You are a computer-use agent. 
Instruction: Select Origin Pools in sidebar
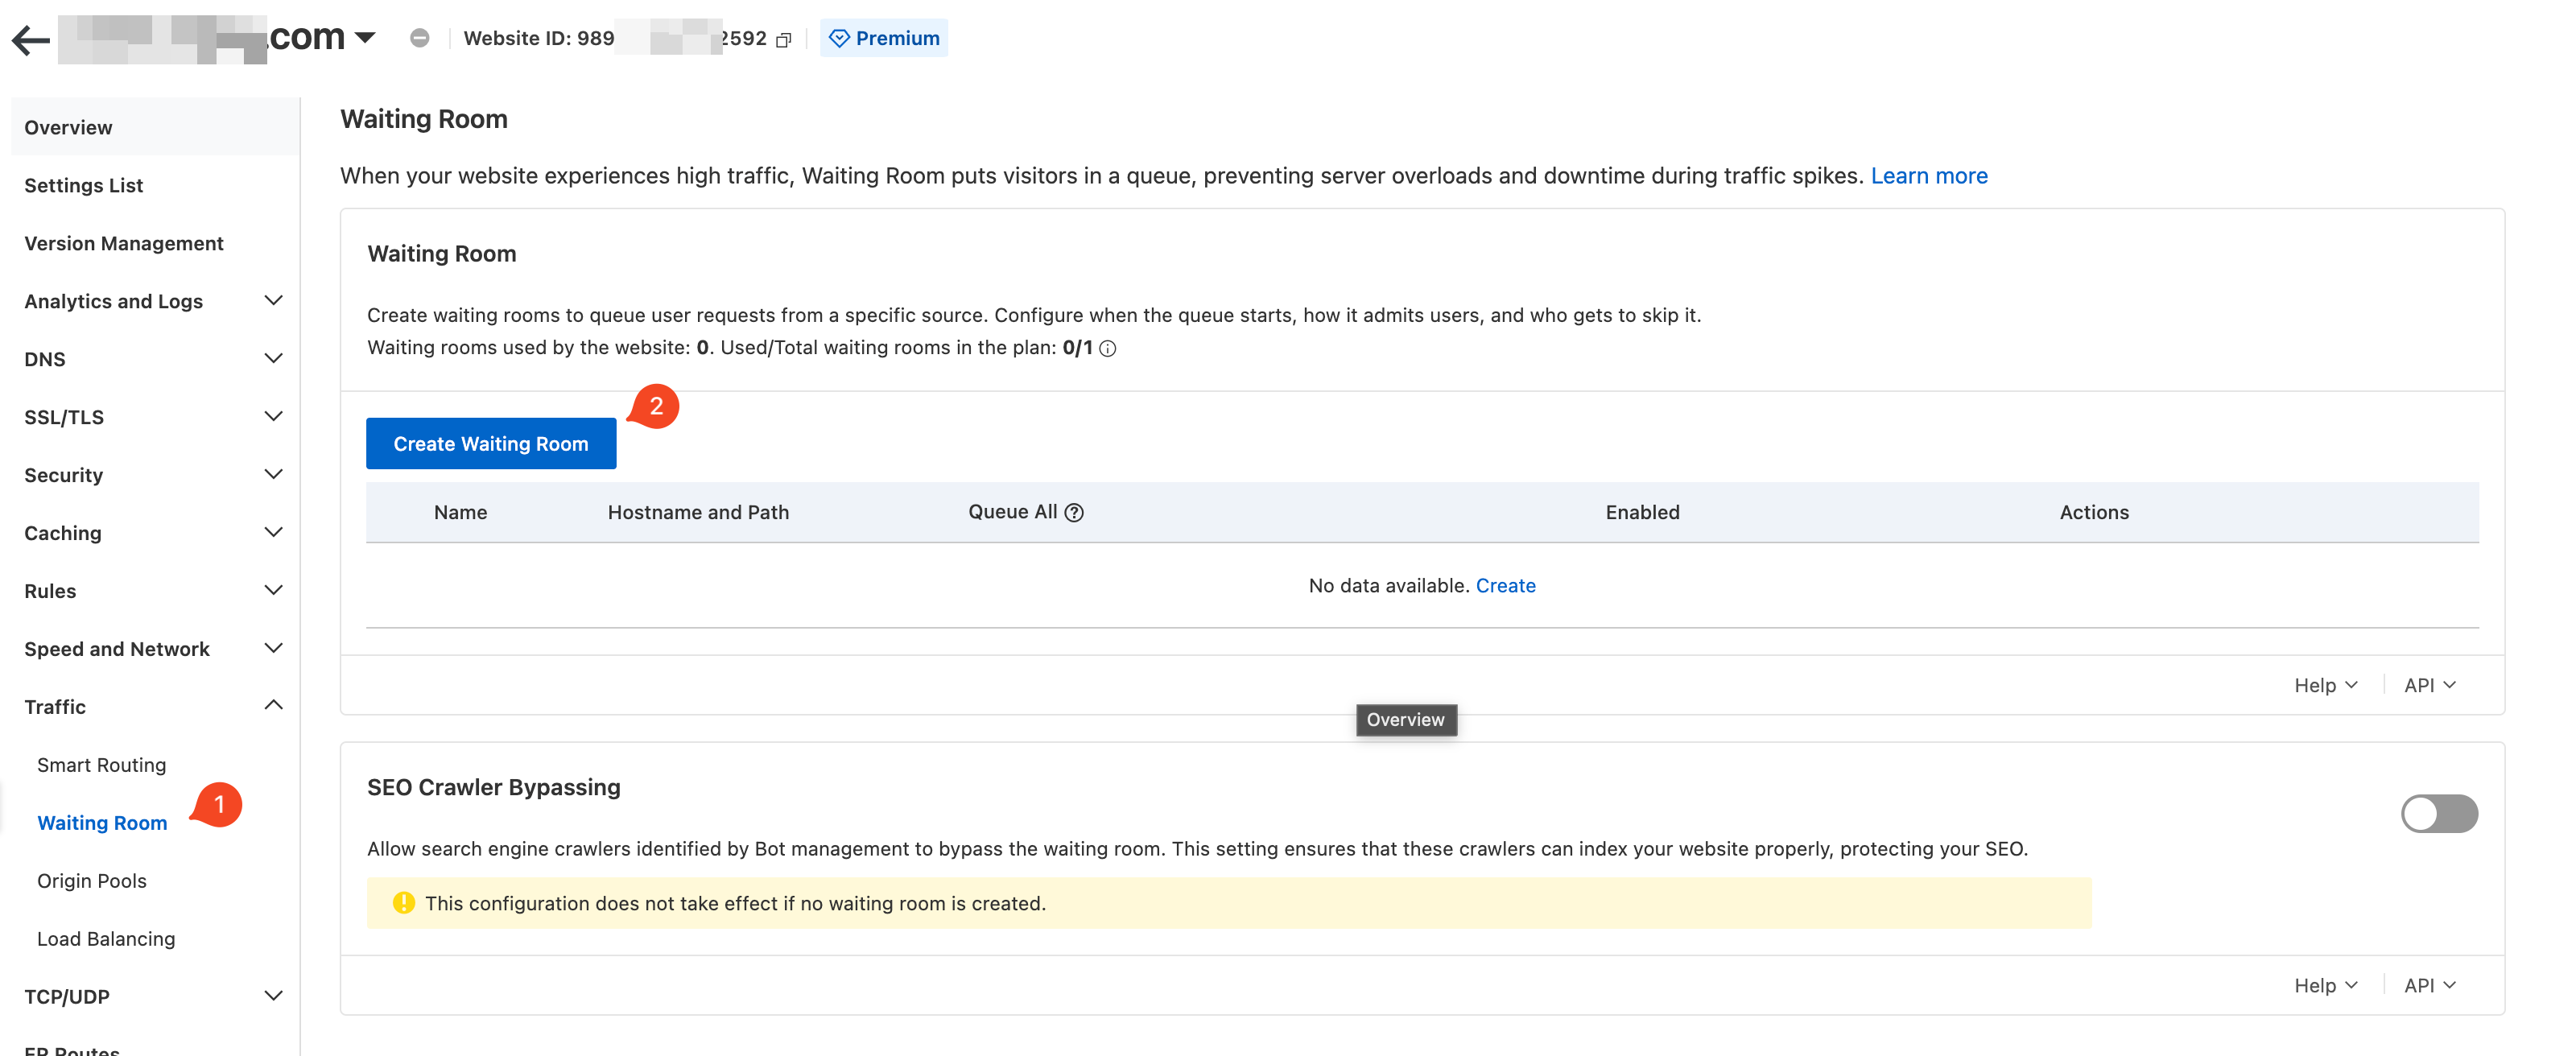[x=92, y=881]
